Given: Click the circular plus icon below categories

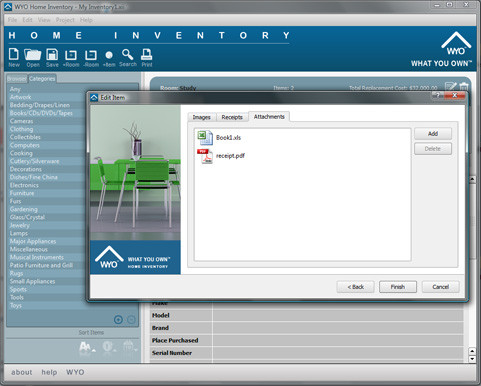Looking at the screenshot, I should point(118,320).
